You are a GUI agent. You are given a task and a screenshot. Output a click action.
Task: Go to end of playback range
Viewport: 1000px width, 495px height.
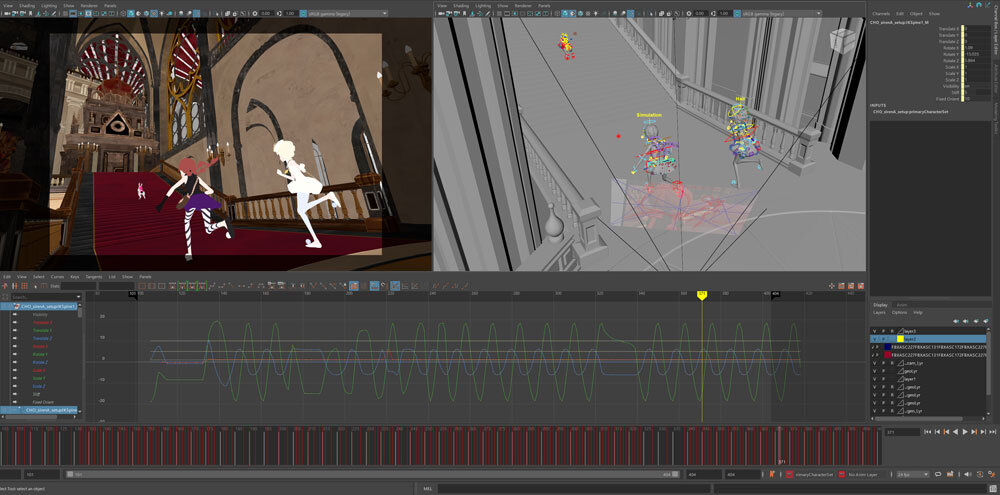992,432
